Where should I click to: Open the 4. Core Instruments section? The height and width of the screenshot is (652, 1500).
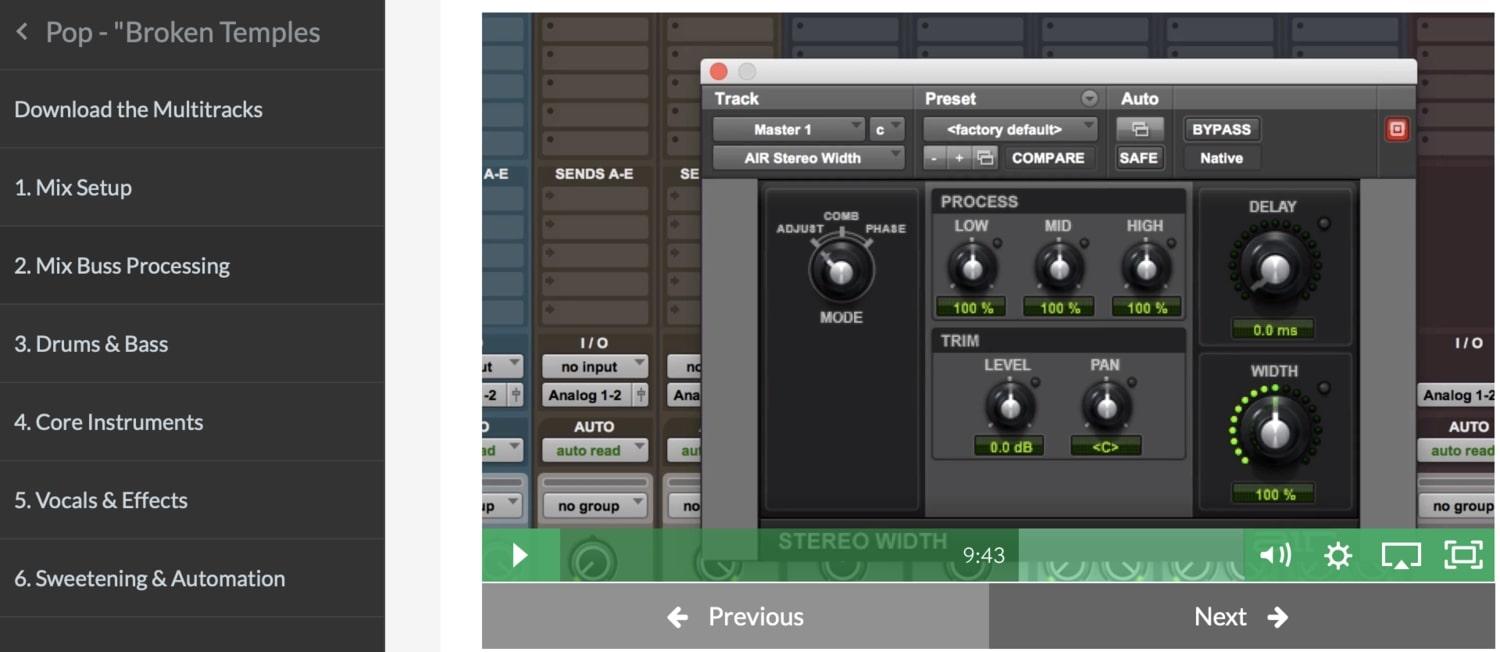(192, 421)
